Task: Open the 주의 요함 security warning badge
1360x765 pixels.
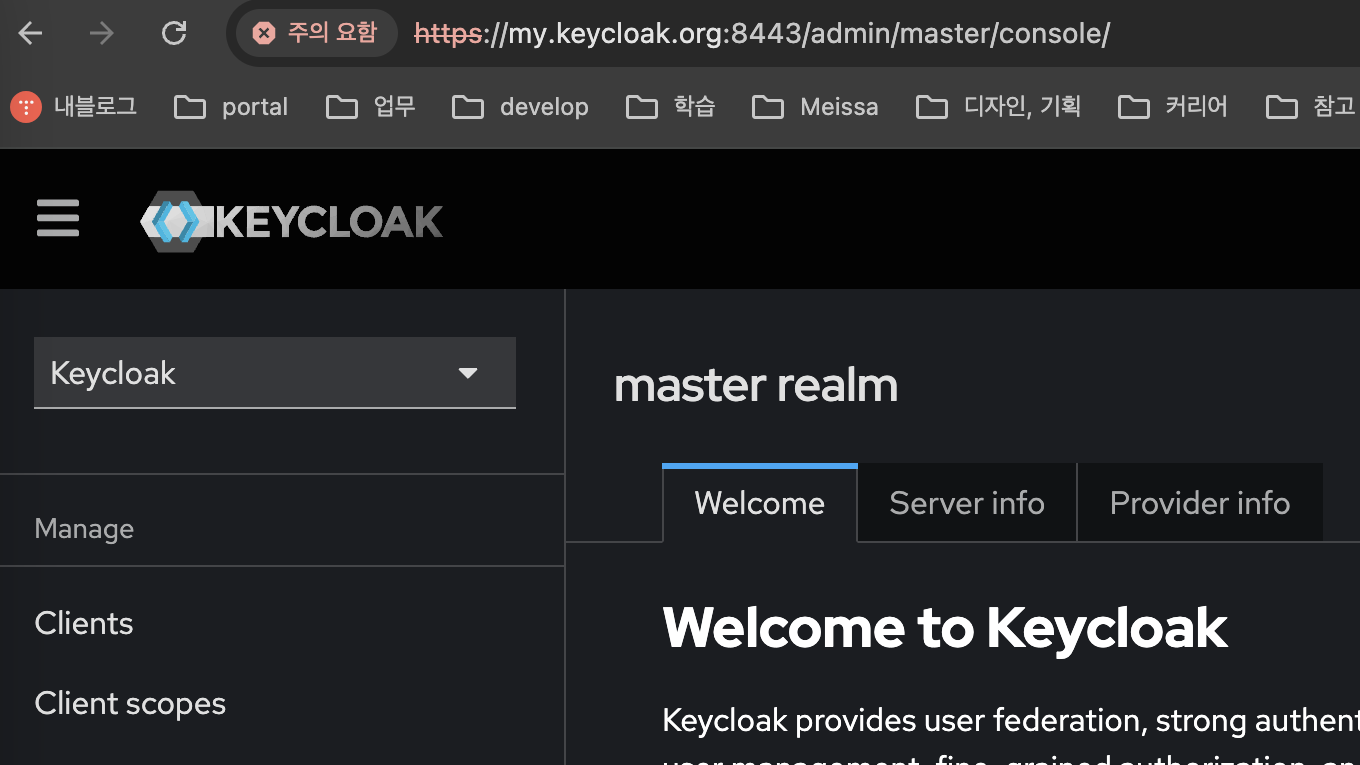Action: 316,34
